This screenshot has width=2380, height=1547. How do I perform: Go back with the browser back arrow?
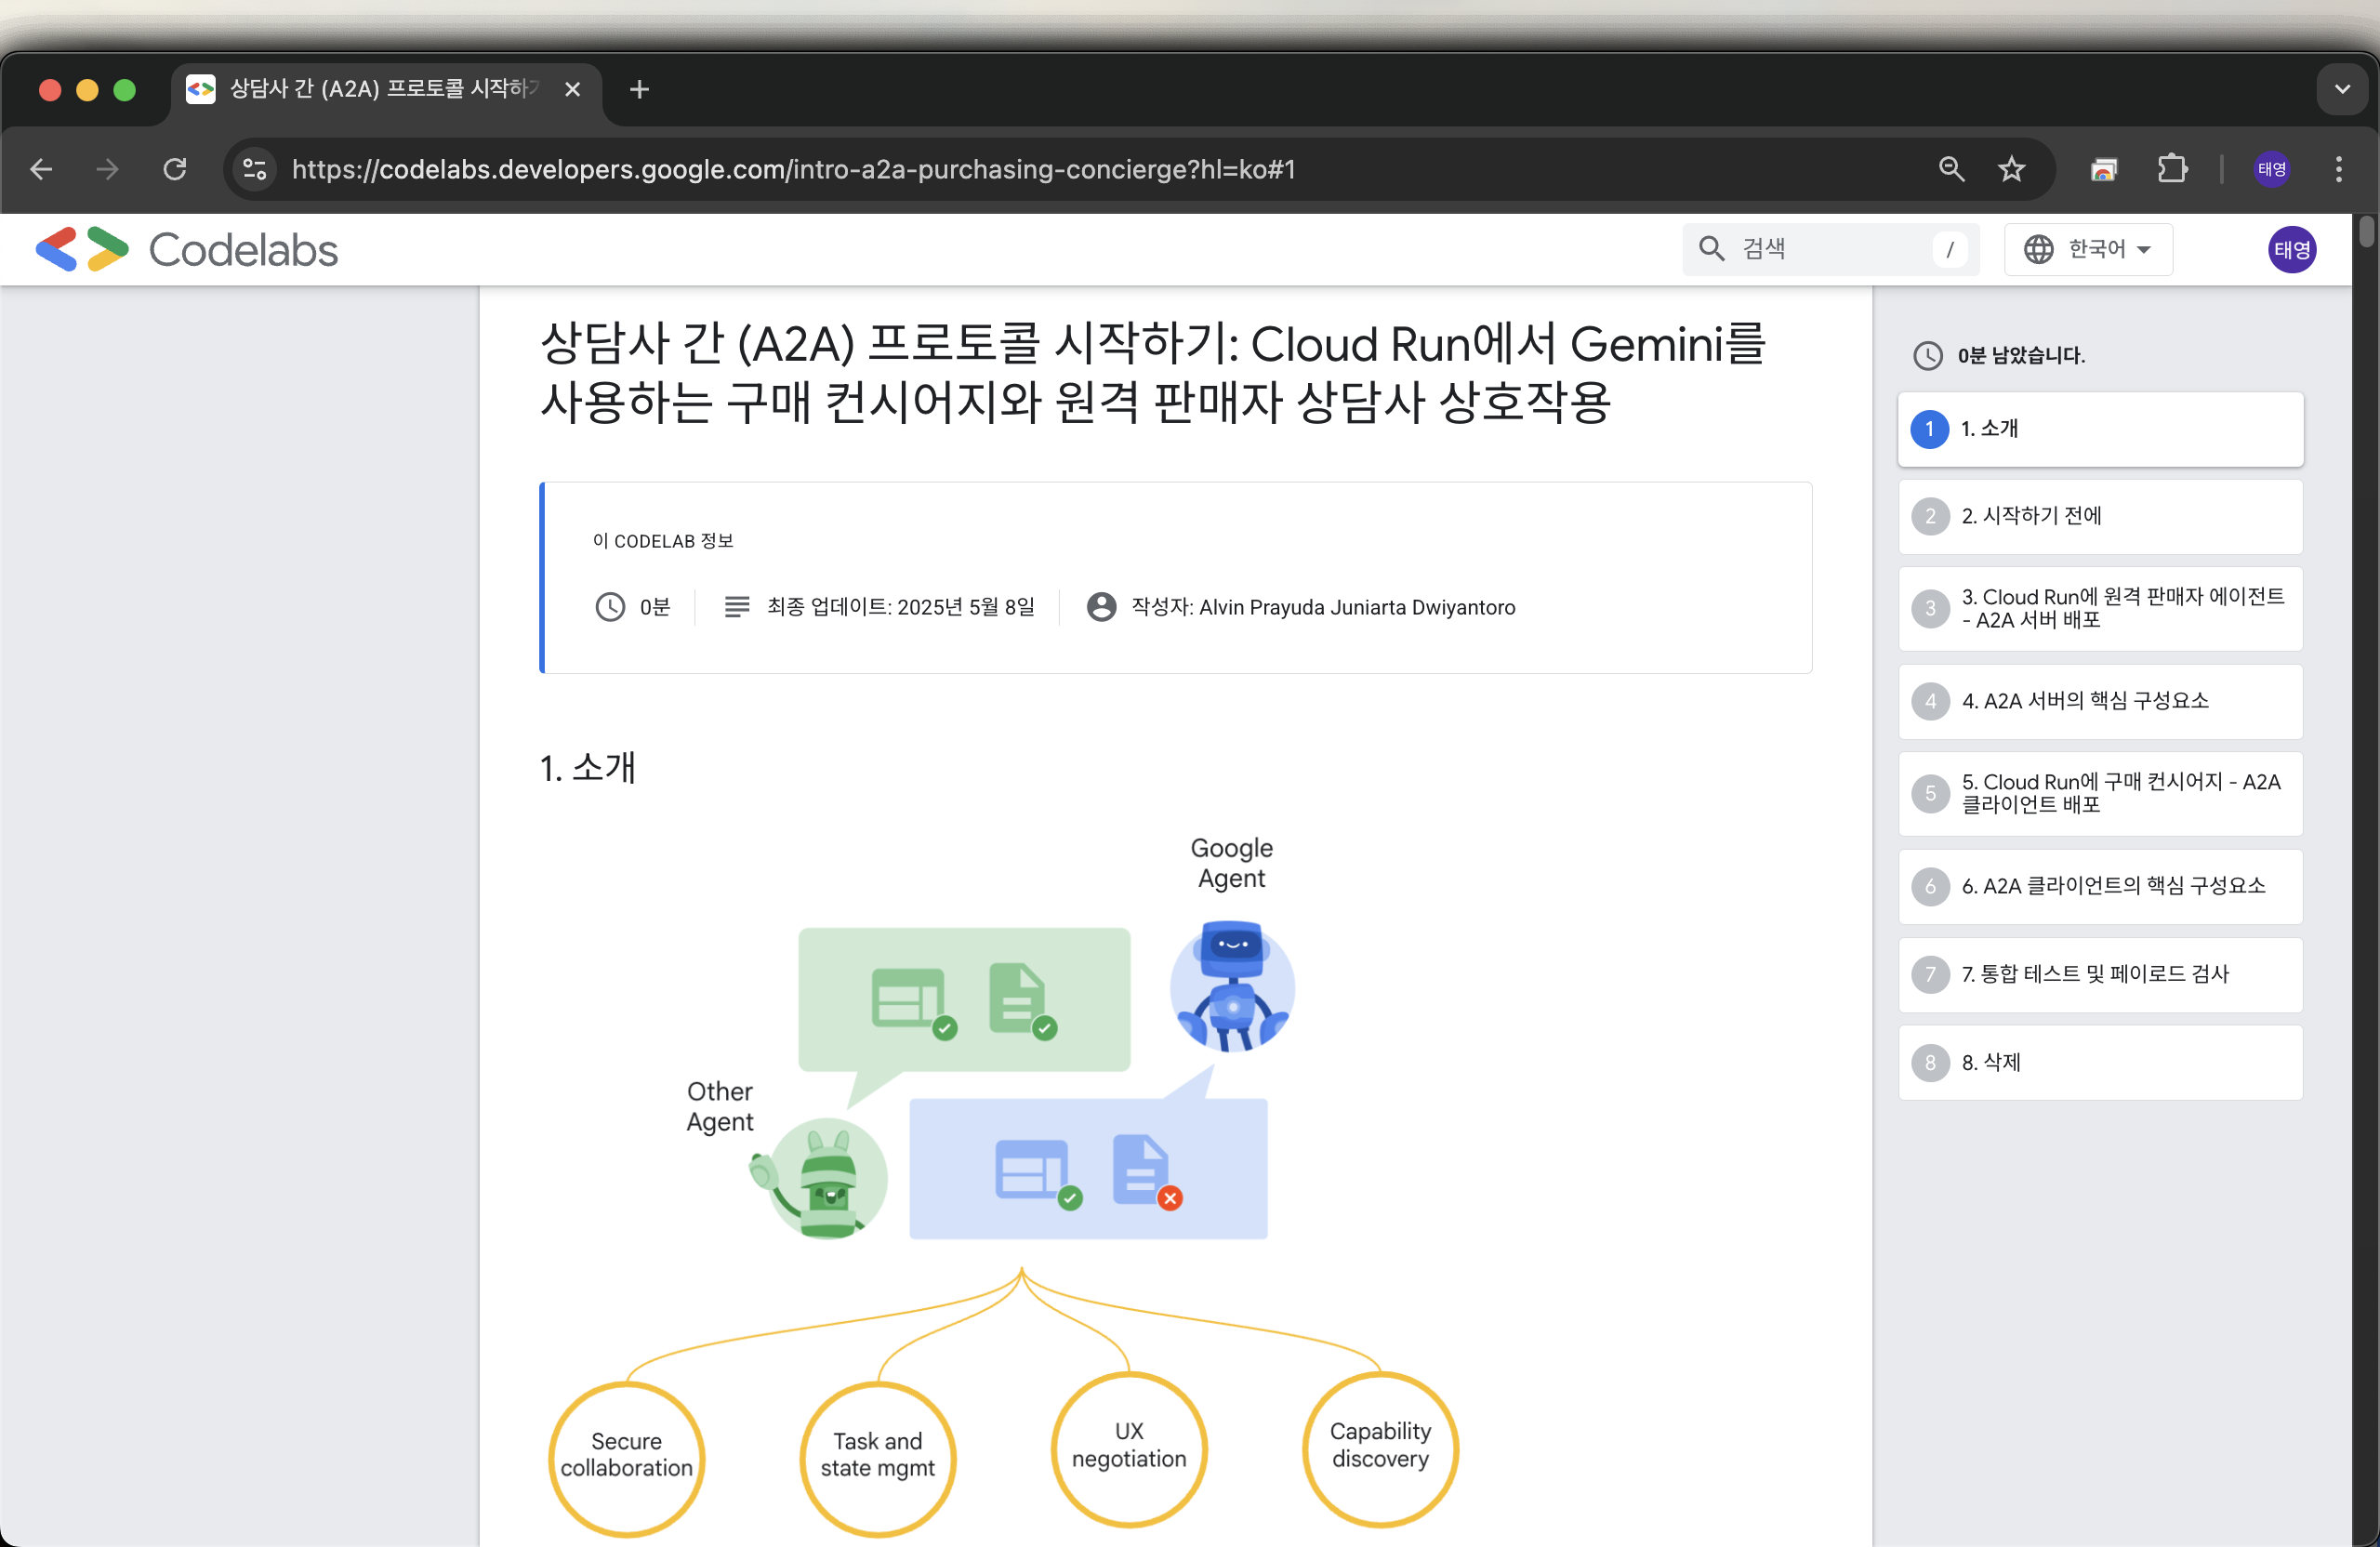41,169
